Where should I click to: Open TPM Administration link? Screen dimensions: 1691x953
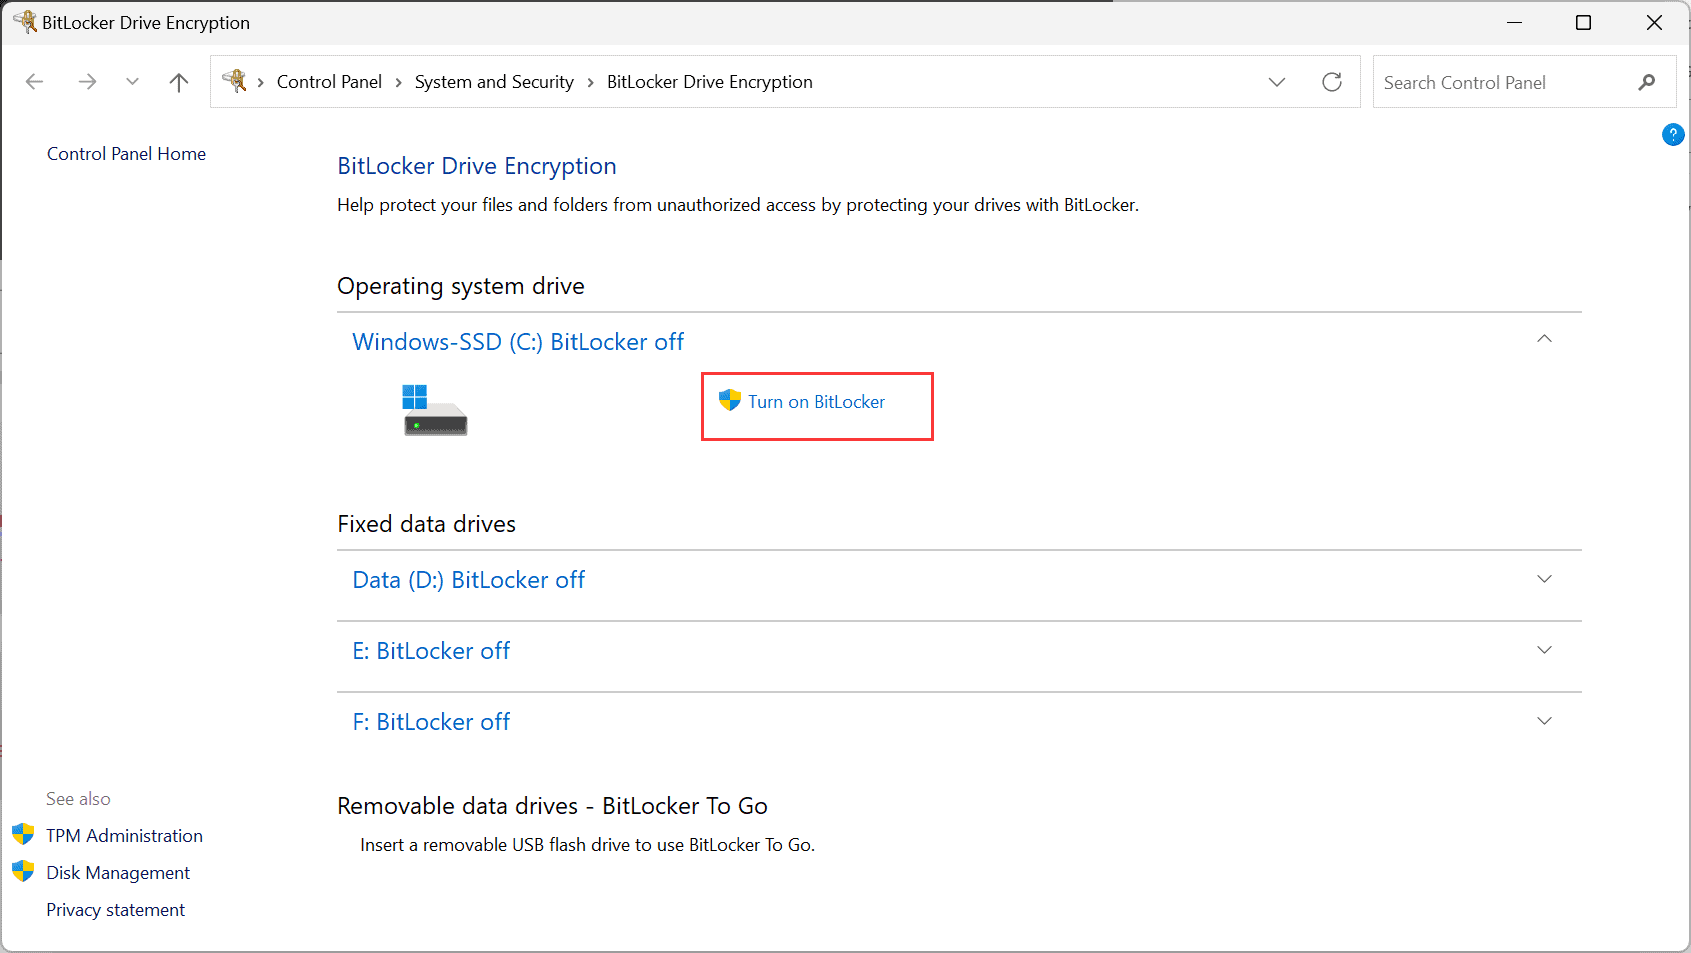click(x=124, y=836)
